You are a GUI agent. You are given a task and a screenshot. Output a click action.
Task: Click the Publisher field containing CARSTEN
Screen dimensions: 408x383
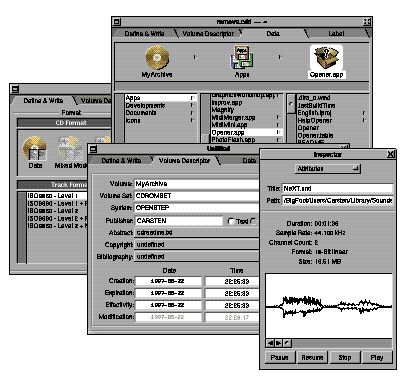[x=178, y=221]
